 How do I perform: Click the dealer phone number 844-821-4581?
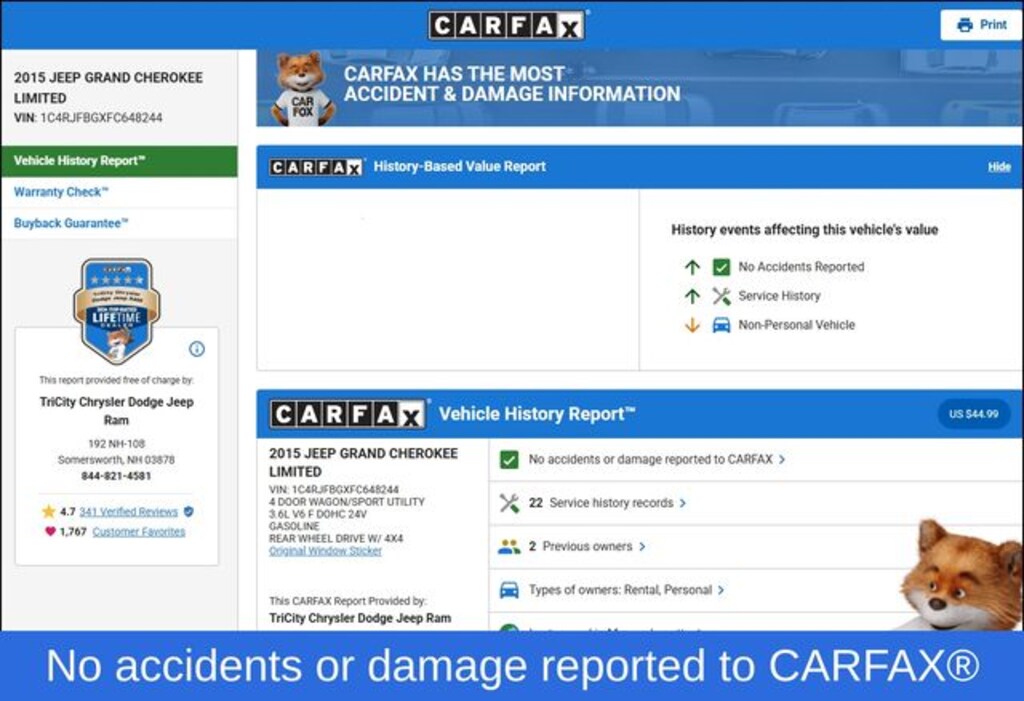point(116,476)
